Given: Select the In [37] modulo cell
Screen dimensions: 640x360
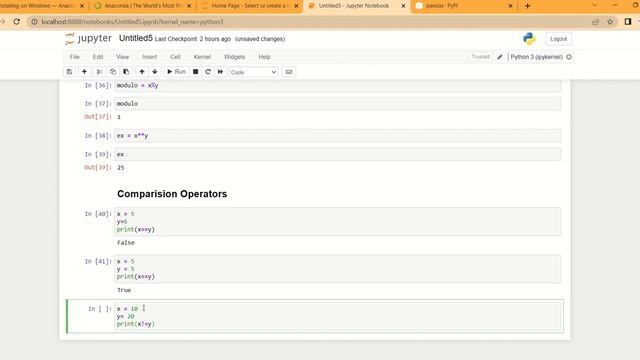Looking at the screenshot, I should (338, 104).
